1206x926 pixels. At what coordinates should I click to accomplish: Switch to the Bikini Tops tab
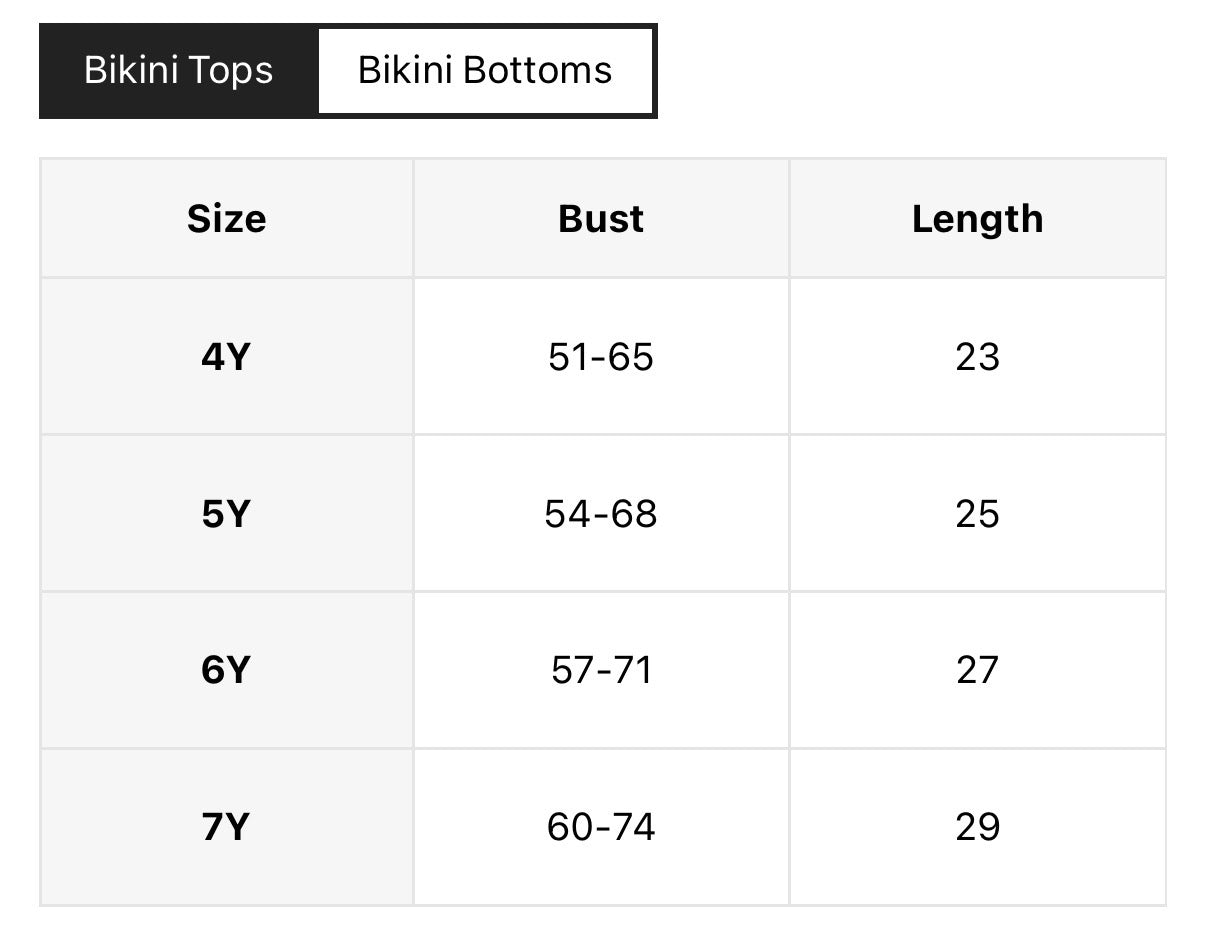point(178,70)
